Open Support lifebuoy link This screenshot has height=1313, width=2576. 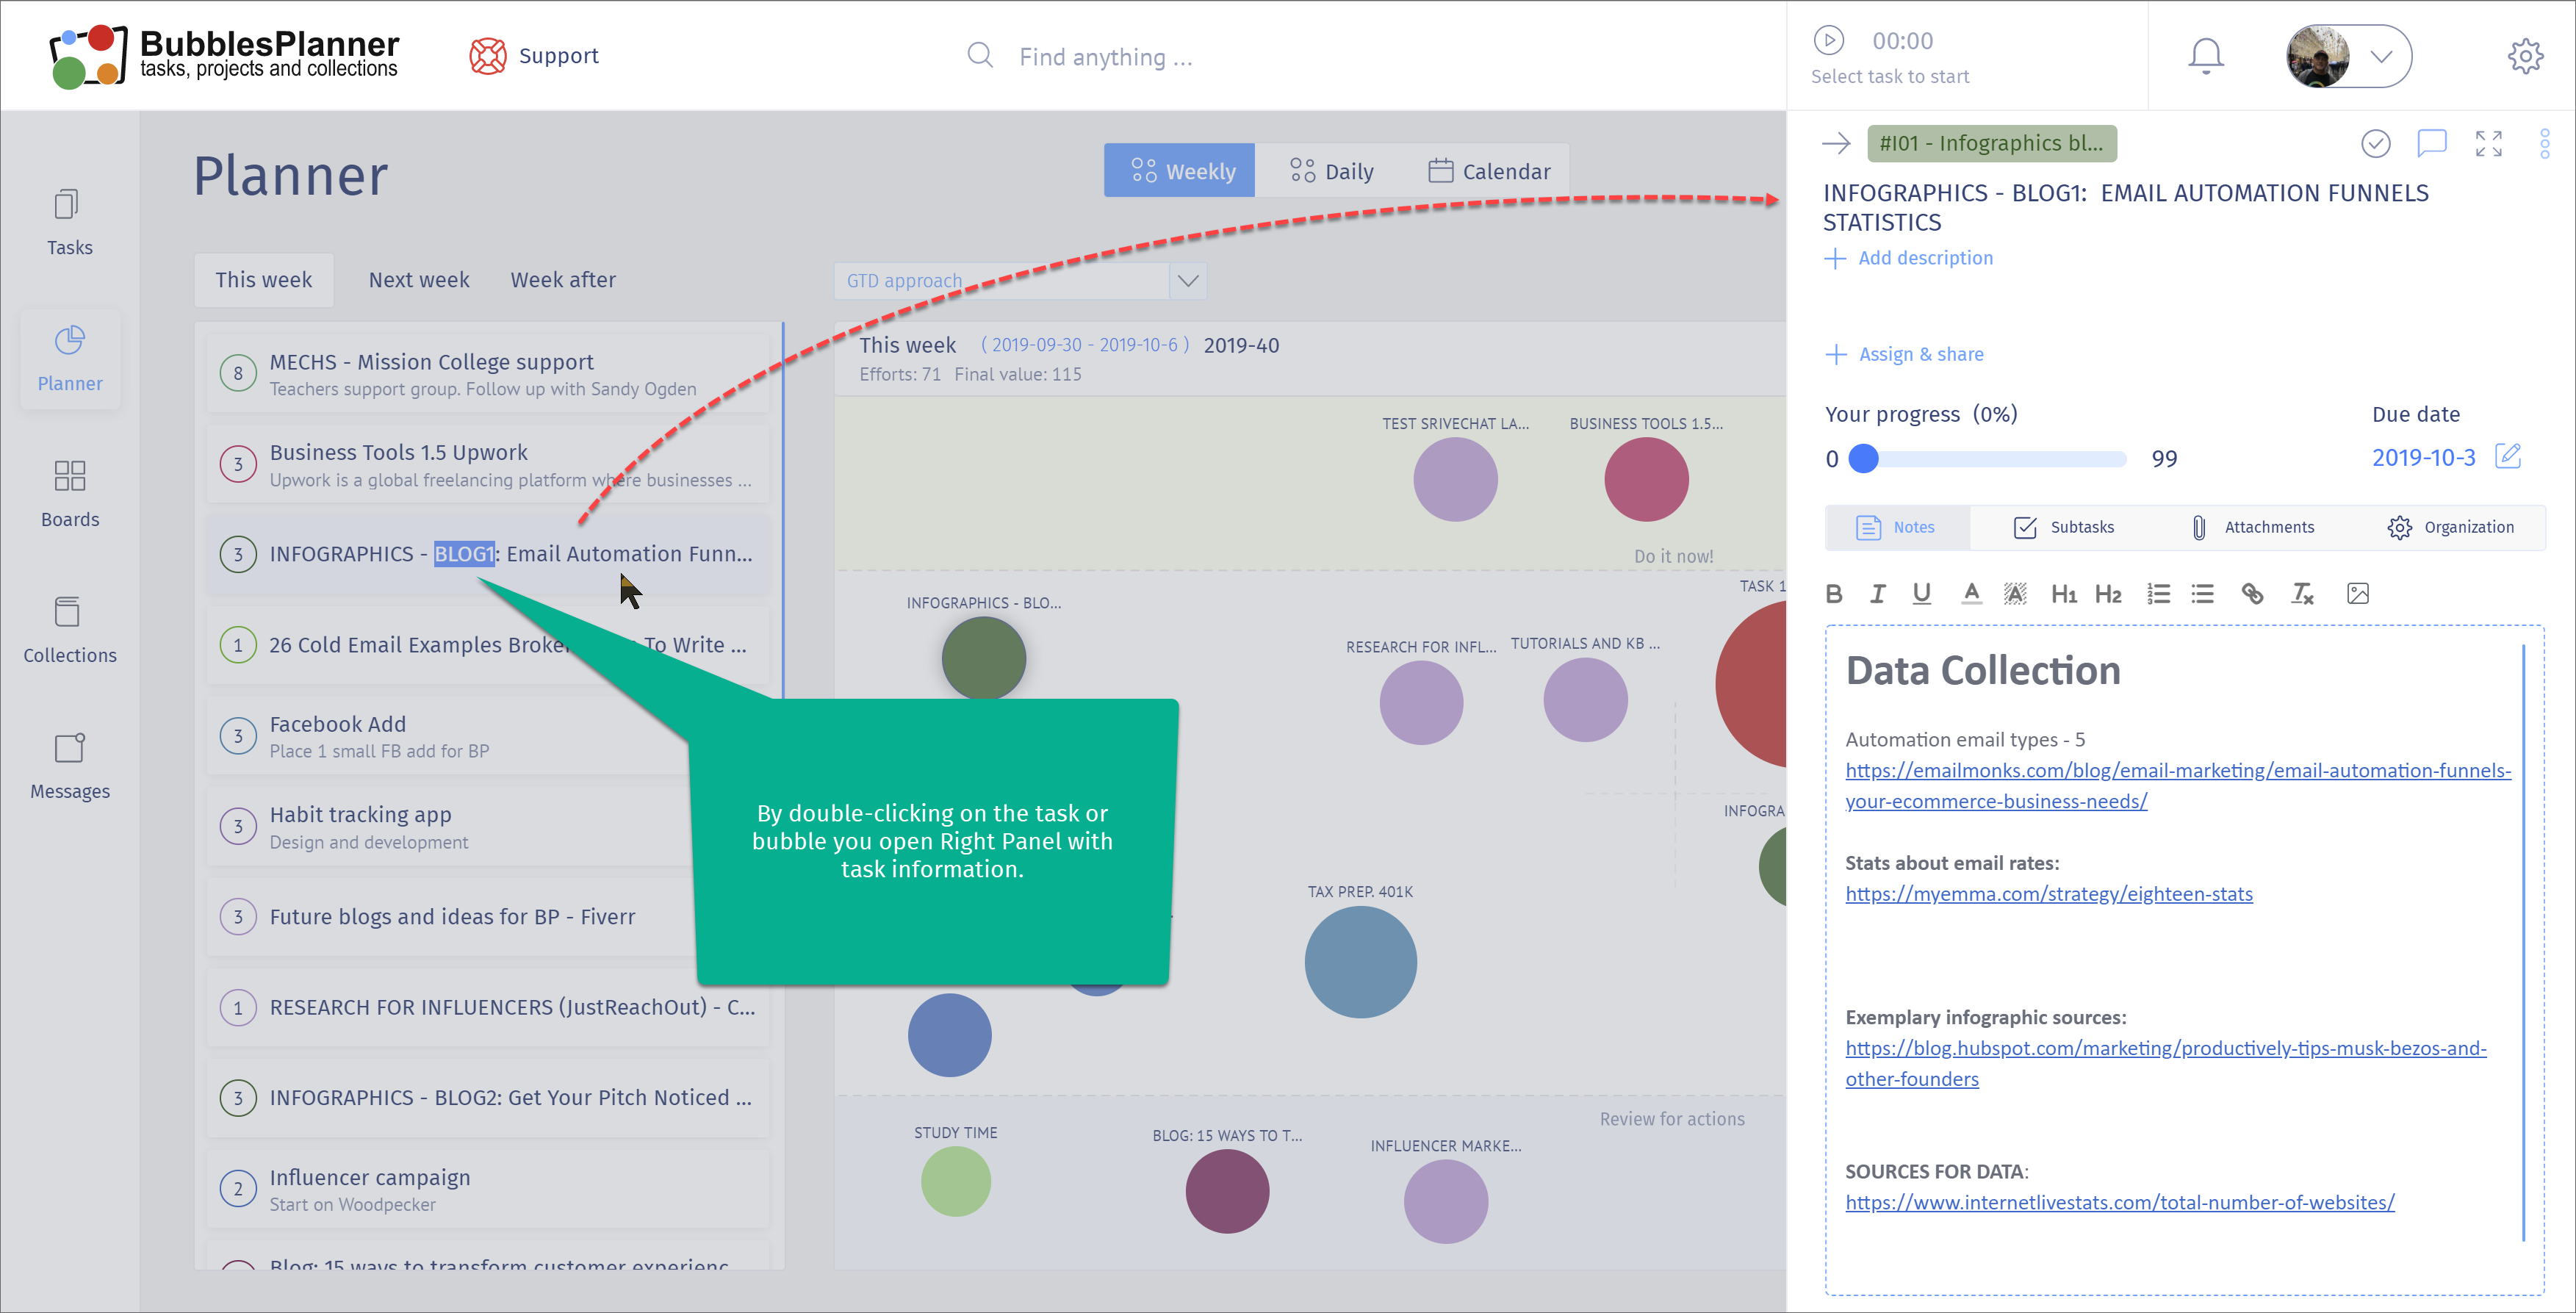[x=534, y=56]
